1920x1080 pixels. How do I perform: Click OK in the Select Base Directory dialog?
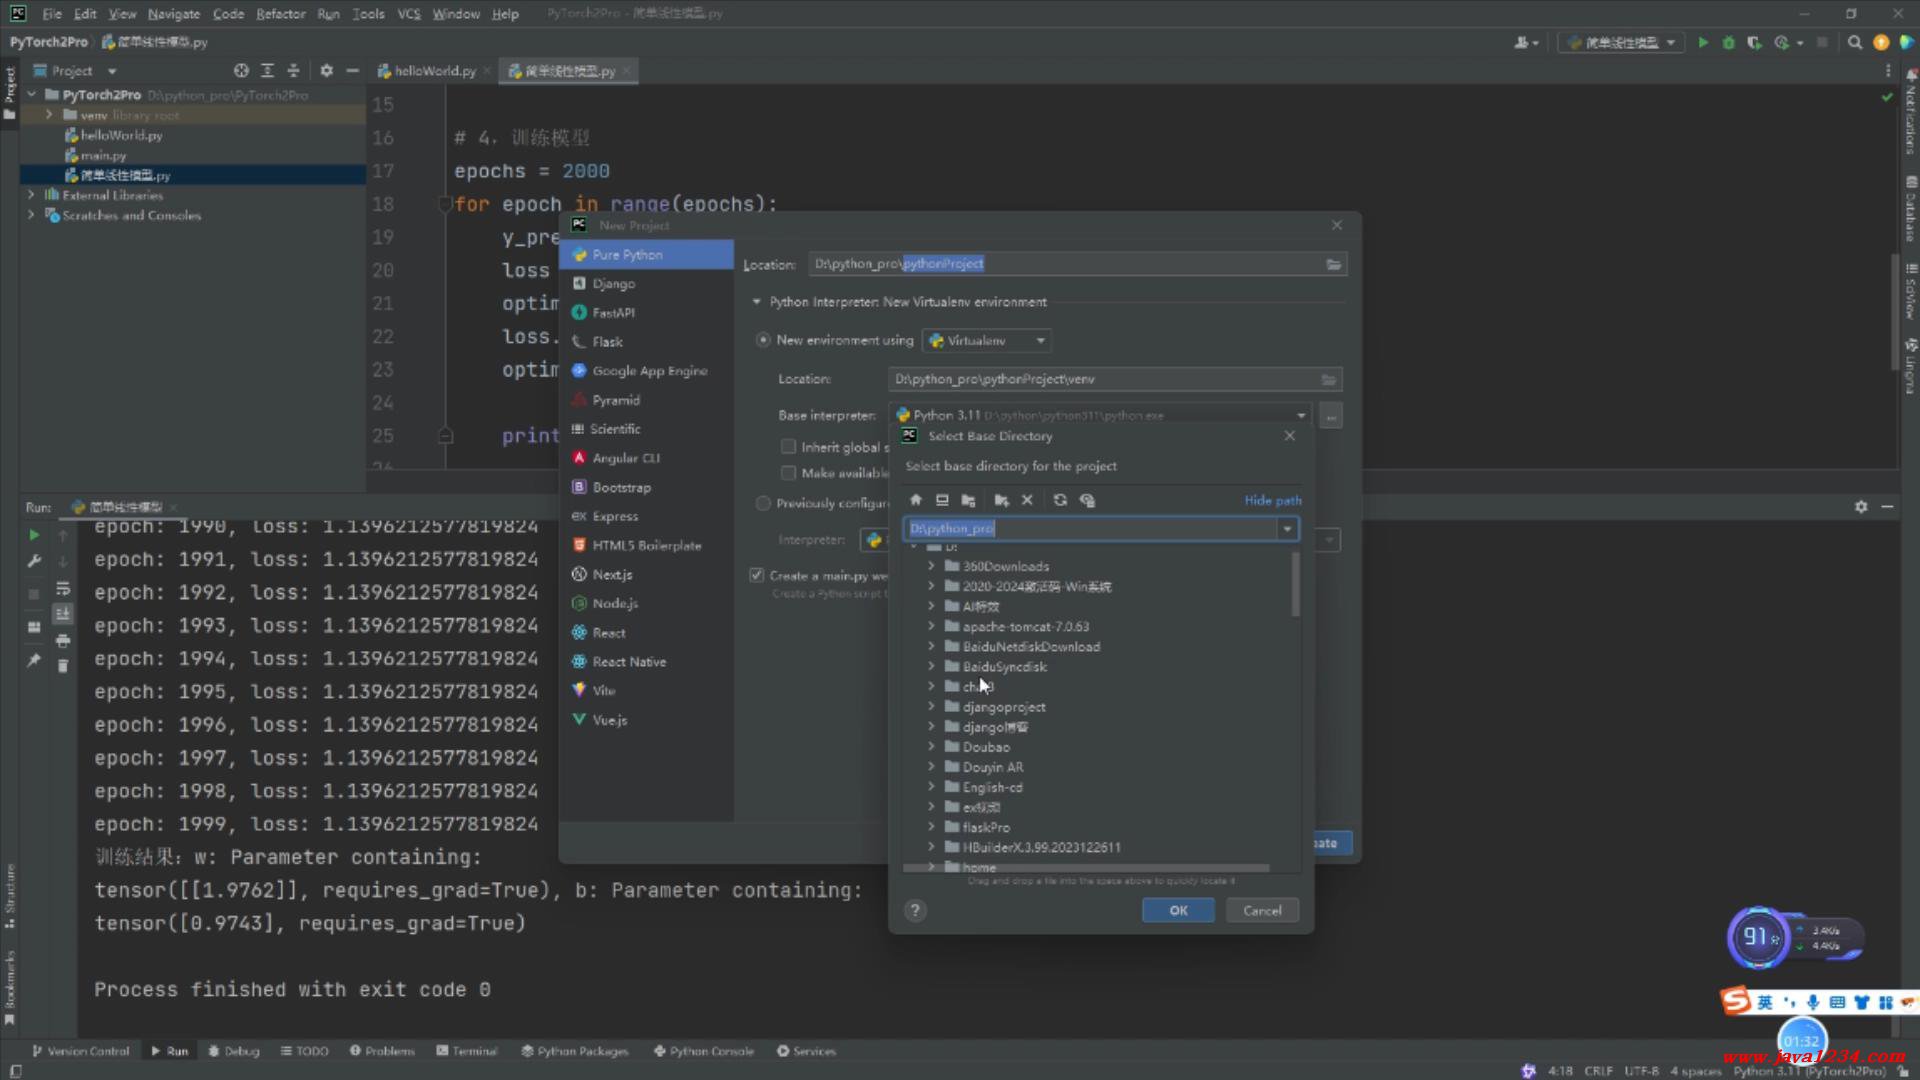(1178, 910)
